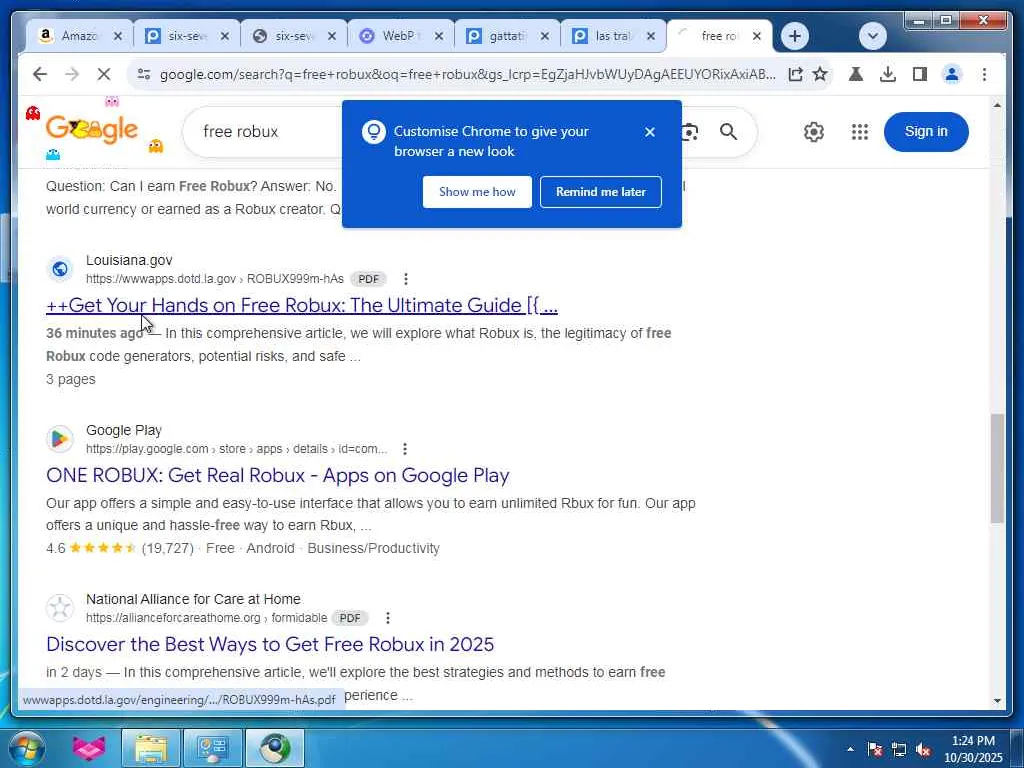This screenshot has height=768, width=1024.
Task: Click the forward navigation arrow
Action: point(72,74)
